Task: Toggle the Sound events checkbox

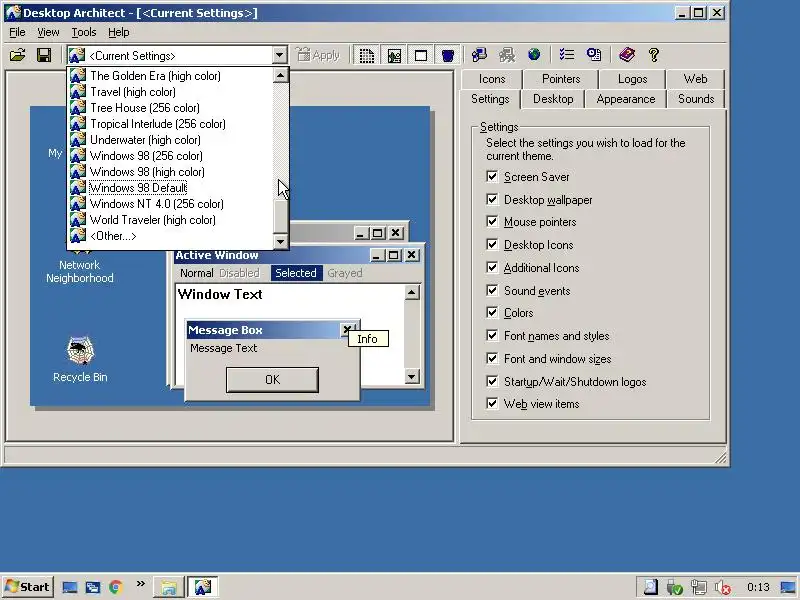Action: click(x=492, y=290)
